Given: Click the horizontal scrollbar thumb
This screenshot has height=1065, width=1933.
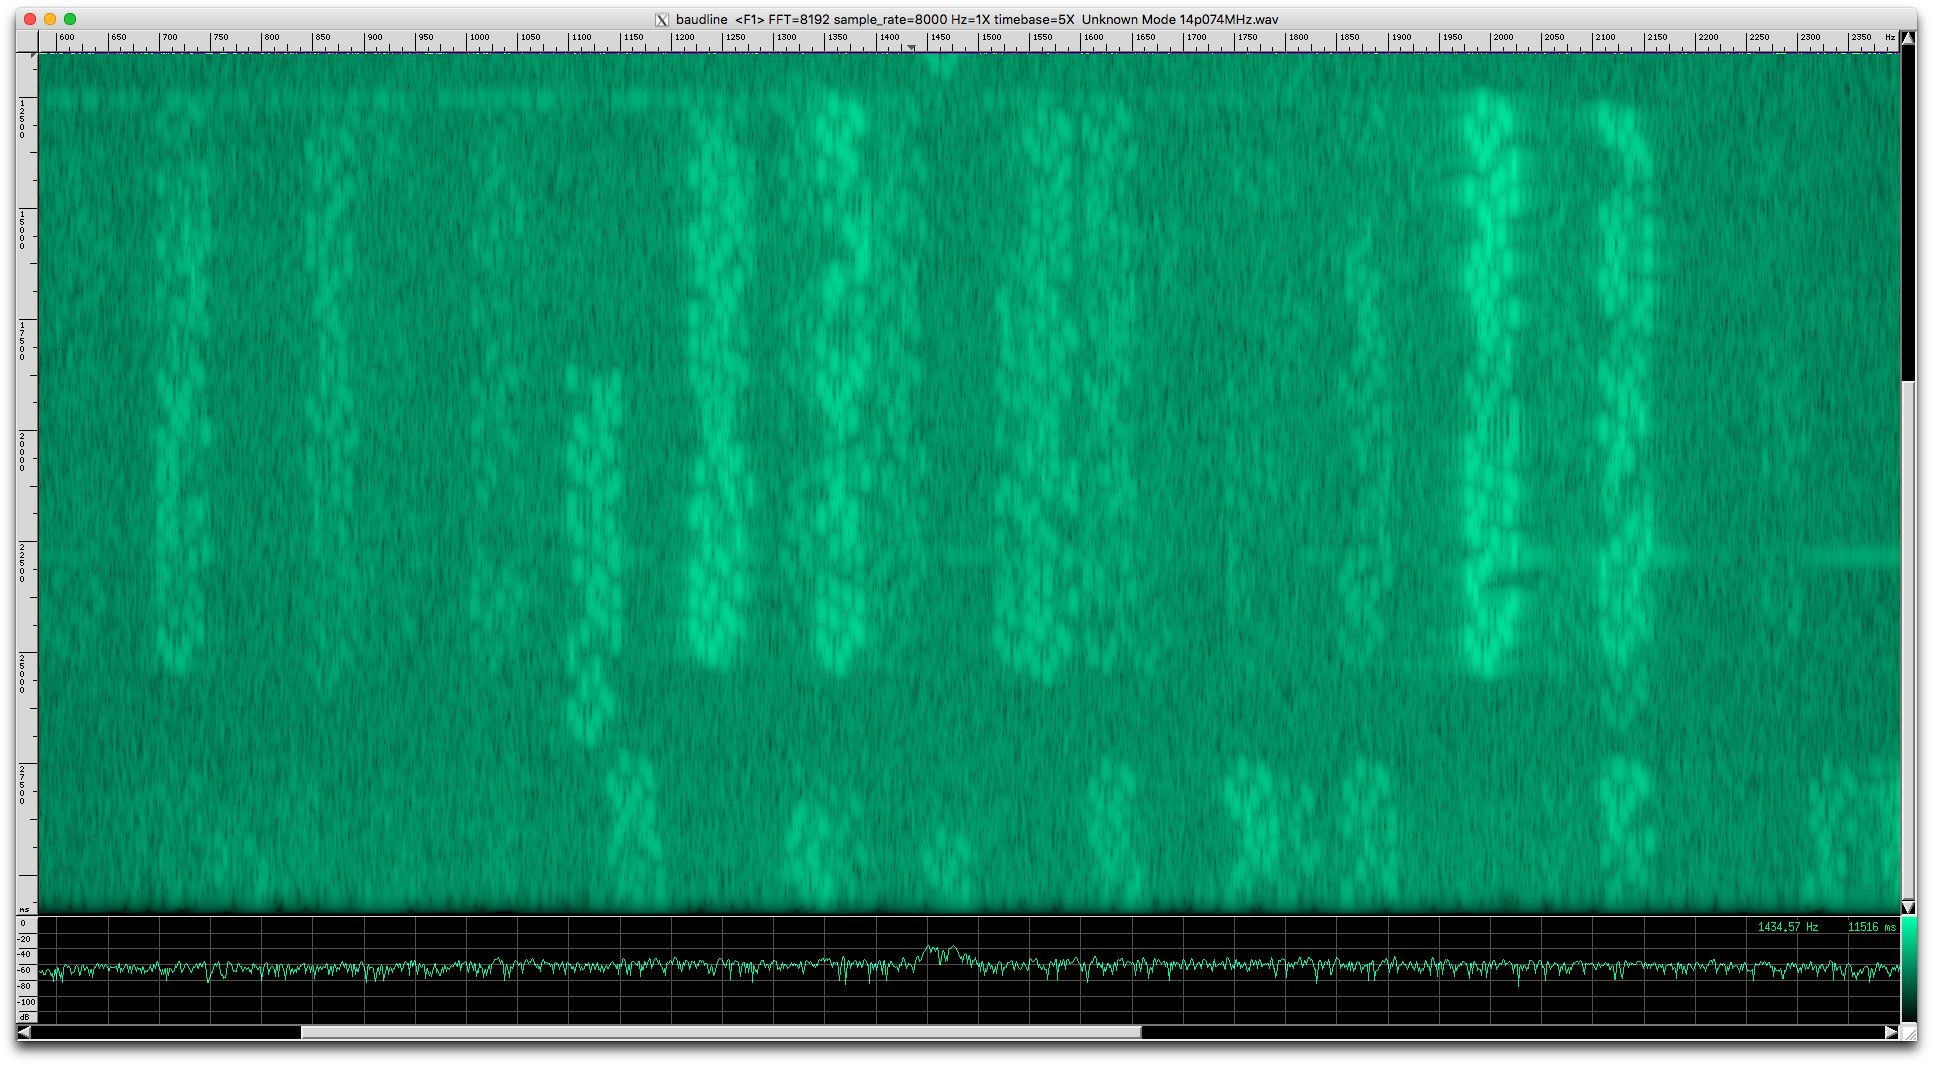Looking at the screenshot, I should 721,1032.
